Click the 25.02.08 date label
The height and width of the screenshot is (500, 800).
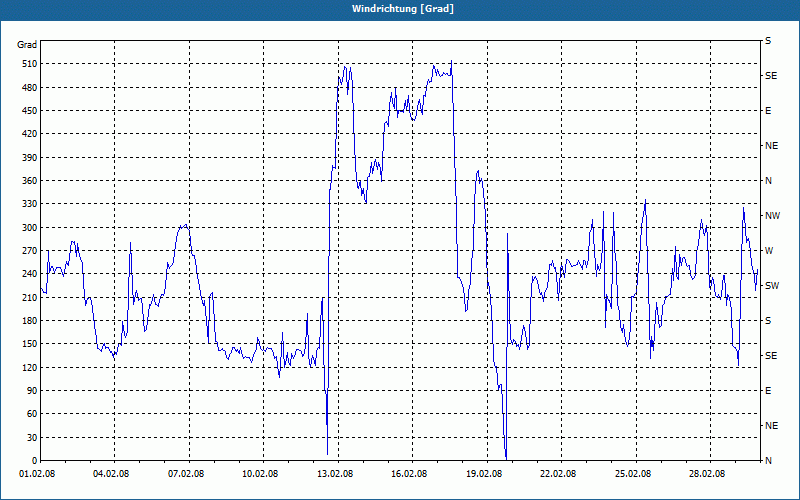pyautogui.click(x=633, y=474)
